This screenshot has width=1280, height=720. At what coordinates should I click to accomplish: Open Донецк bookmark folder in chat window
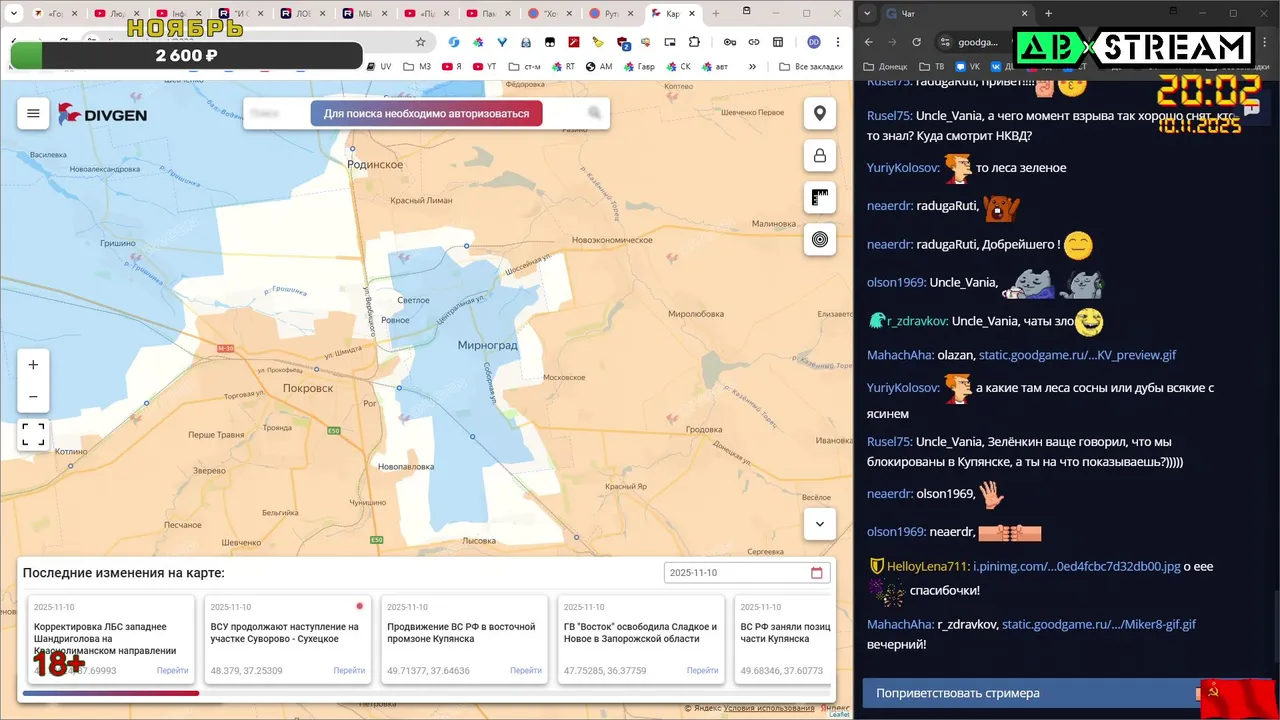coord(887,66)
